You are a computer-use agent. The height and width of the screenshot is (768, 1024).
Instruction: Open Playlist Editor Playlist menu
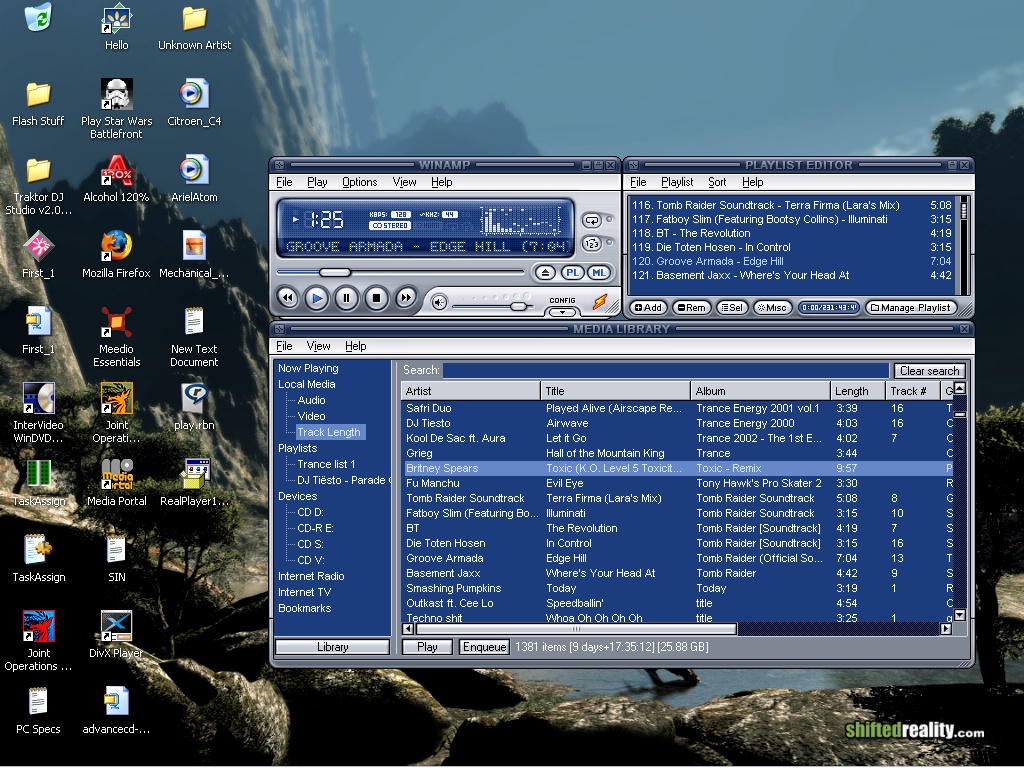pyautogui.click(x=677, y=182)
